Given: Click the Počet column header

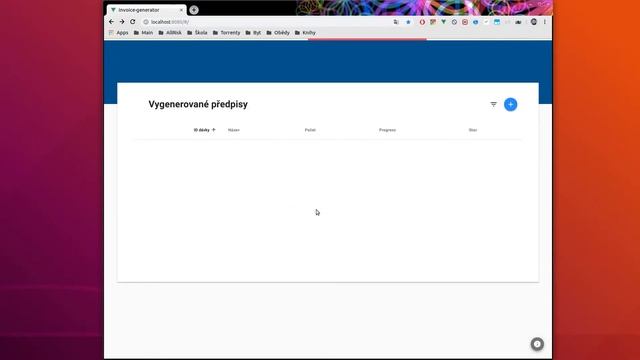Looking at the screenshot, I should [x=310, y=130].
